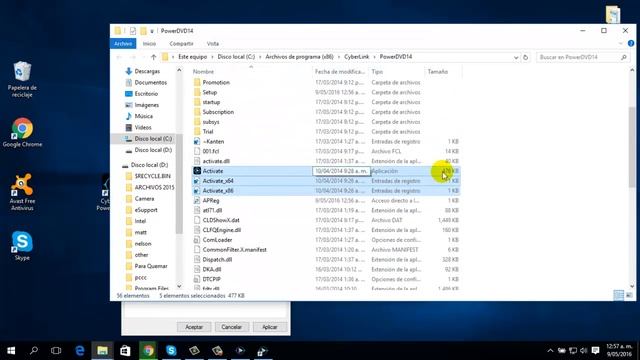Open the Vista ribbon tab
The height and width of the screenshot is (360, 640).
213,44
